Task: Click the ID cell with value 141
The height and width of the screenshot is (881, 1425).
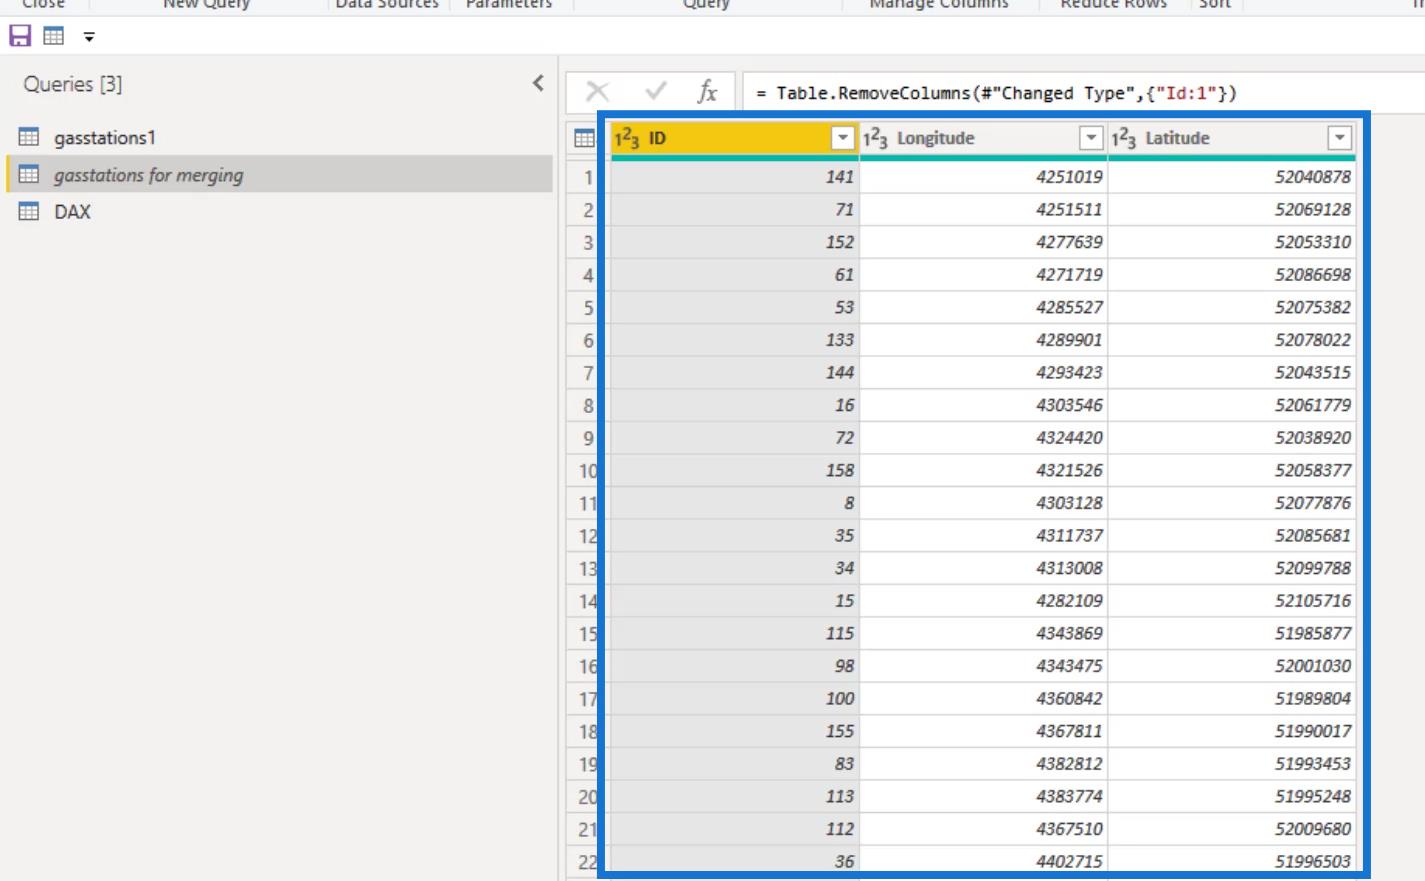Action: click(735, 177)
